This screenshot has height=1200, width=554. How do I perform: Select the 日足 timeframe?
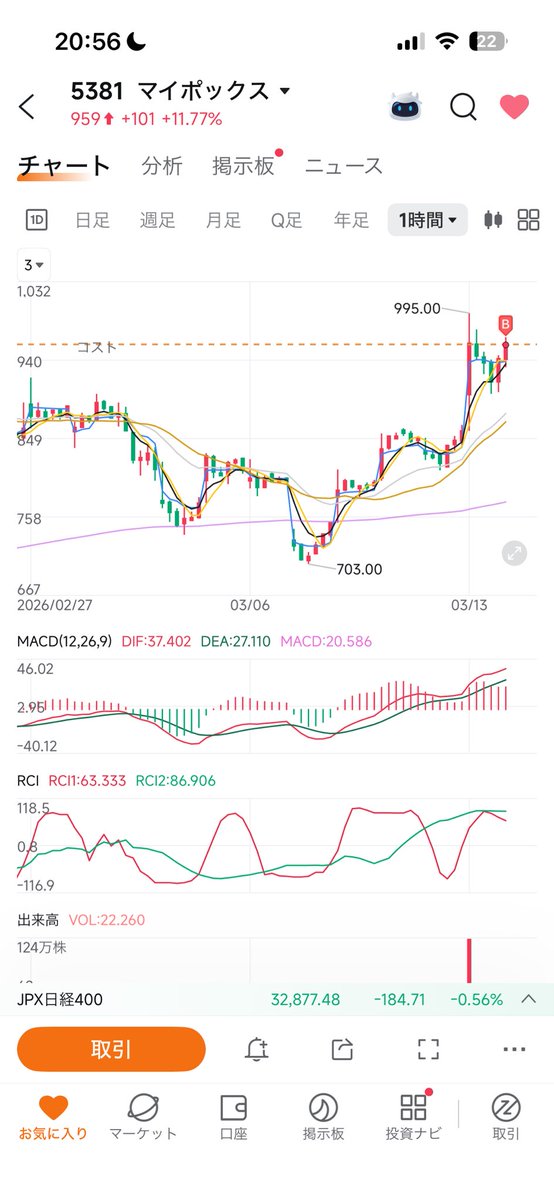point(93,220)
